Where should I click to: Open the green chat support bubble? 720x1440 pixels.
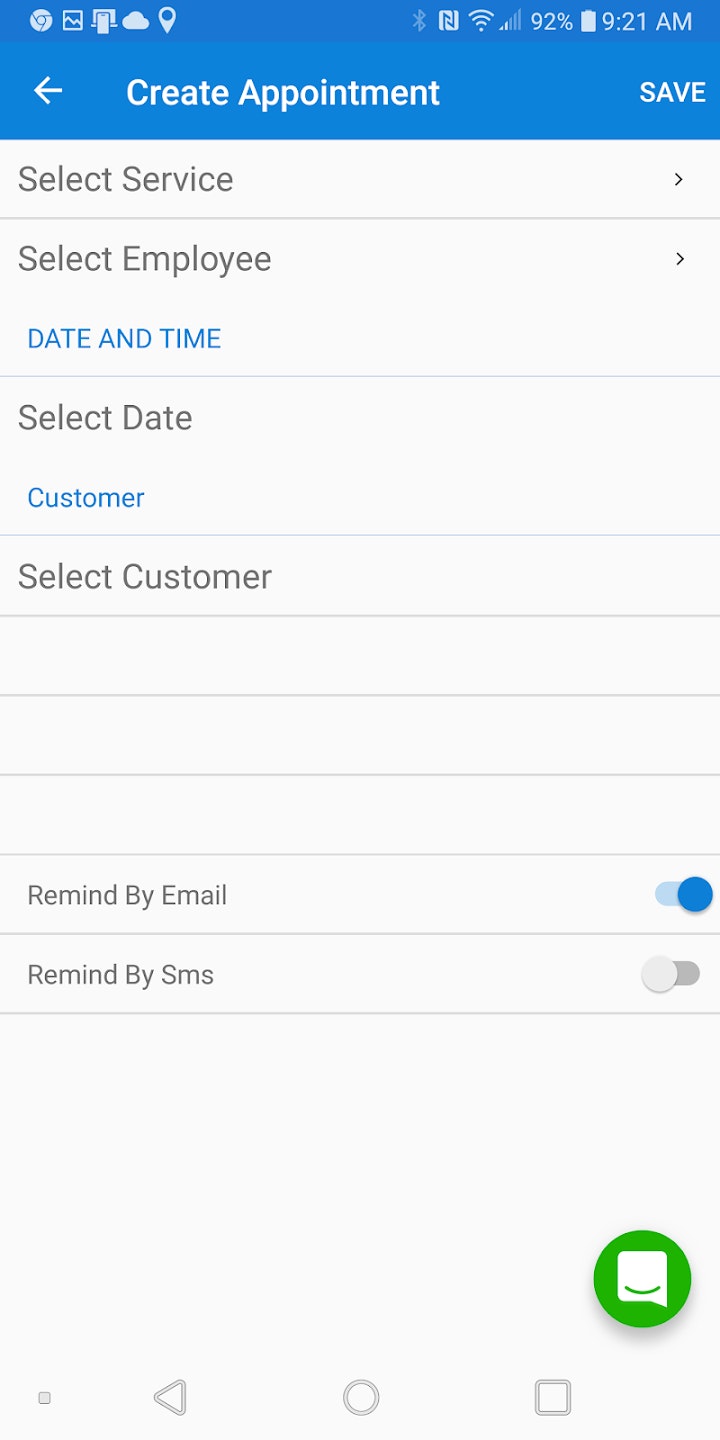click(642, 1279)
